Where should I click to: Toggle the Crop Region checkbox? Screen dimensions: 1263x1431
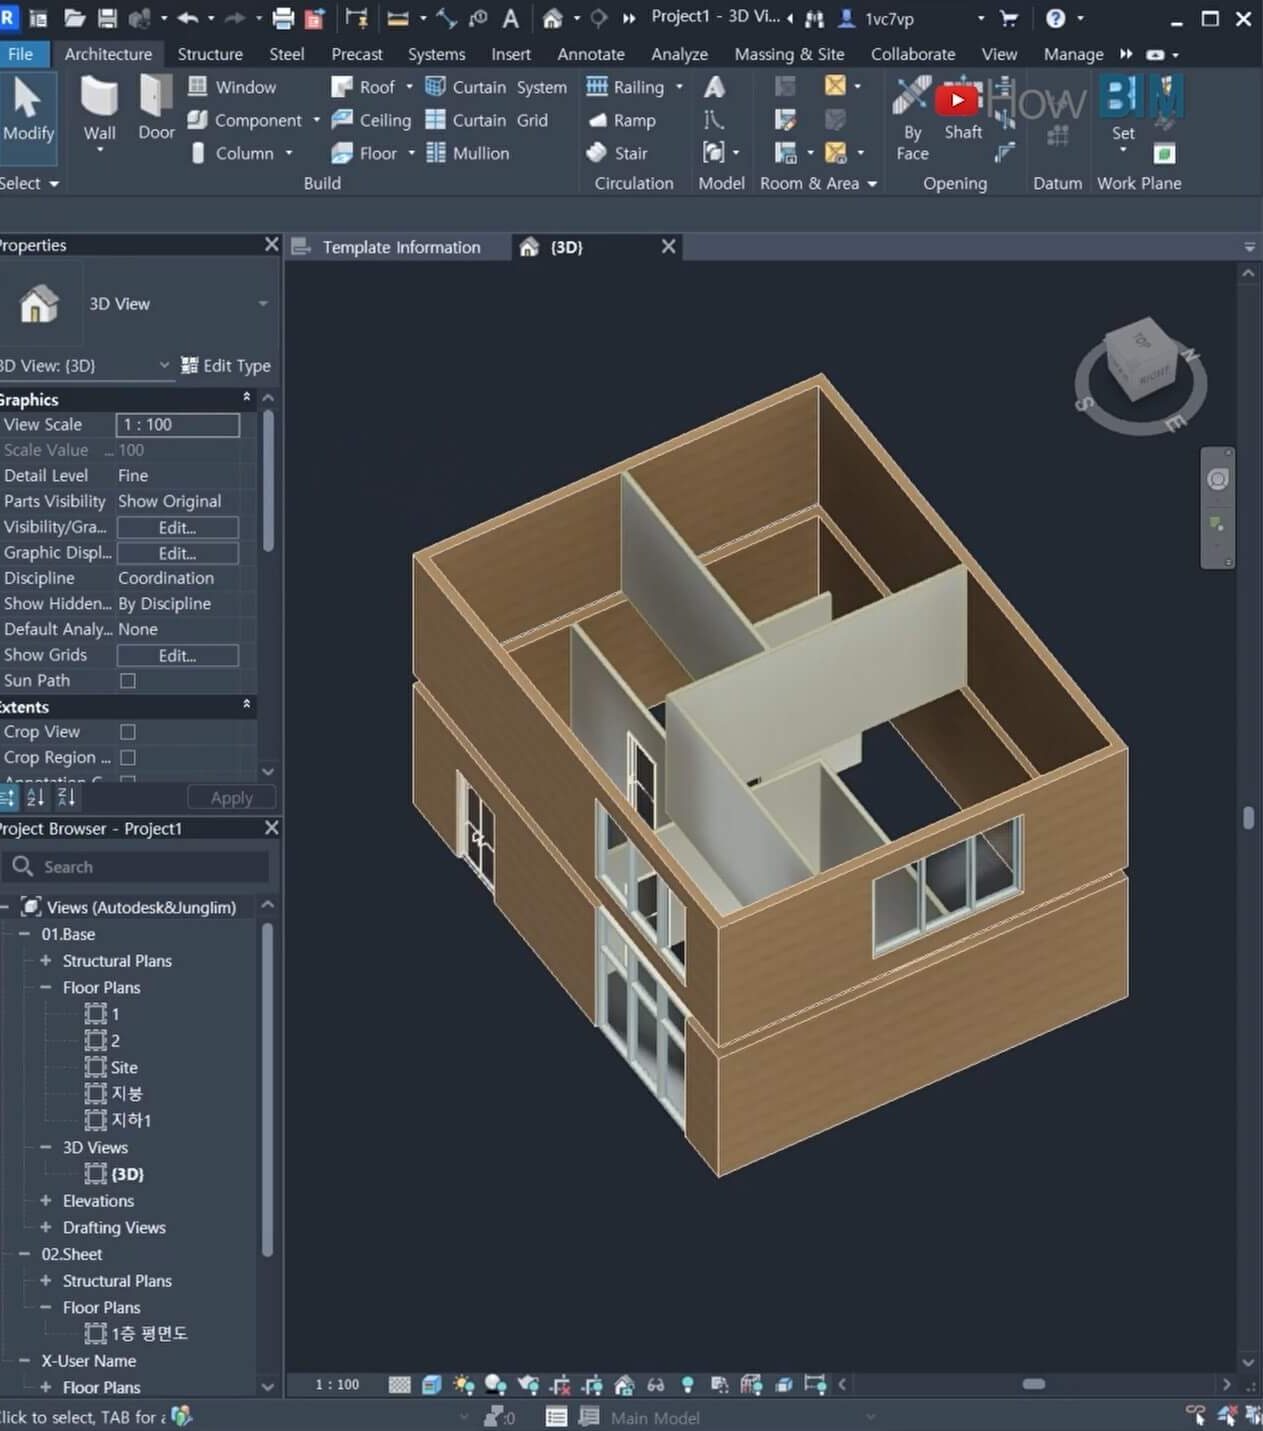tap(128, 758)
